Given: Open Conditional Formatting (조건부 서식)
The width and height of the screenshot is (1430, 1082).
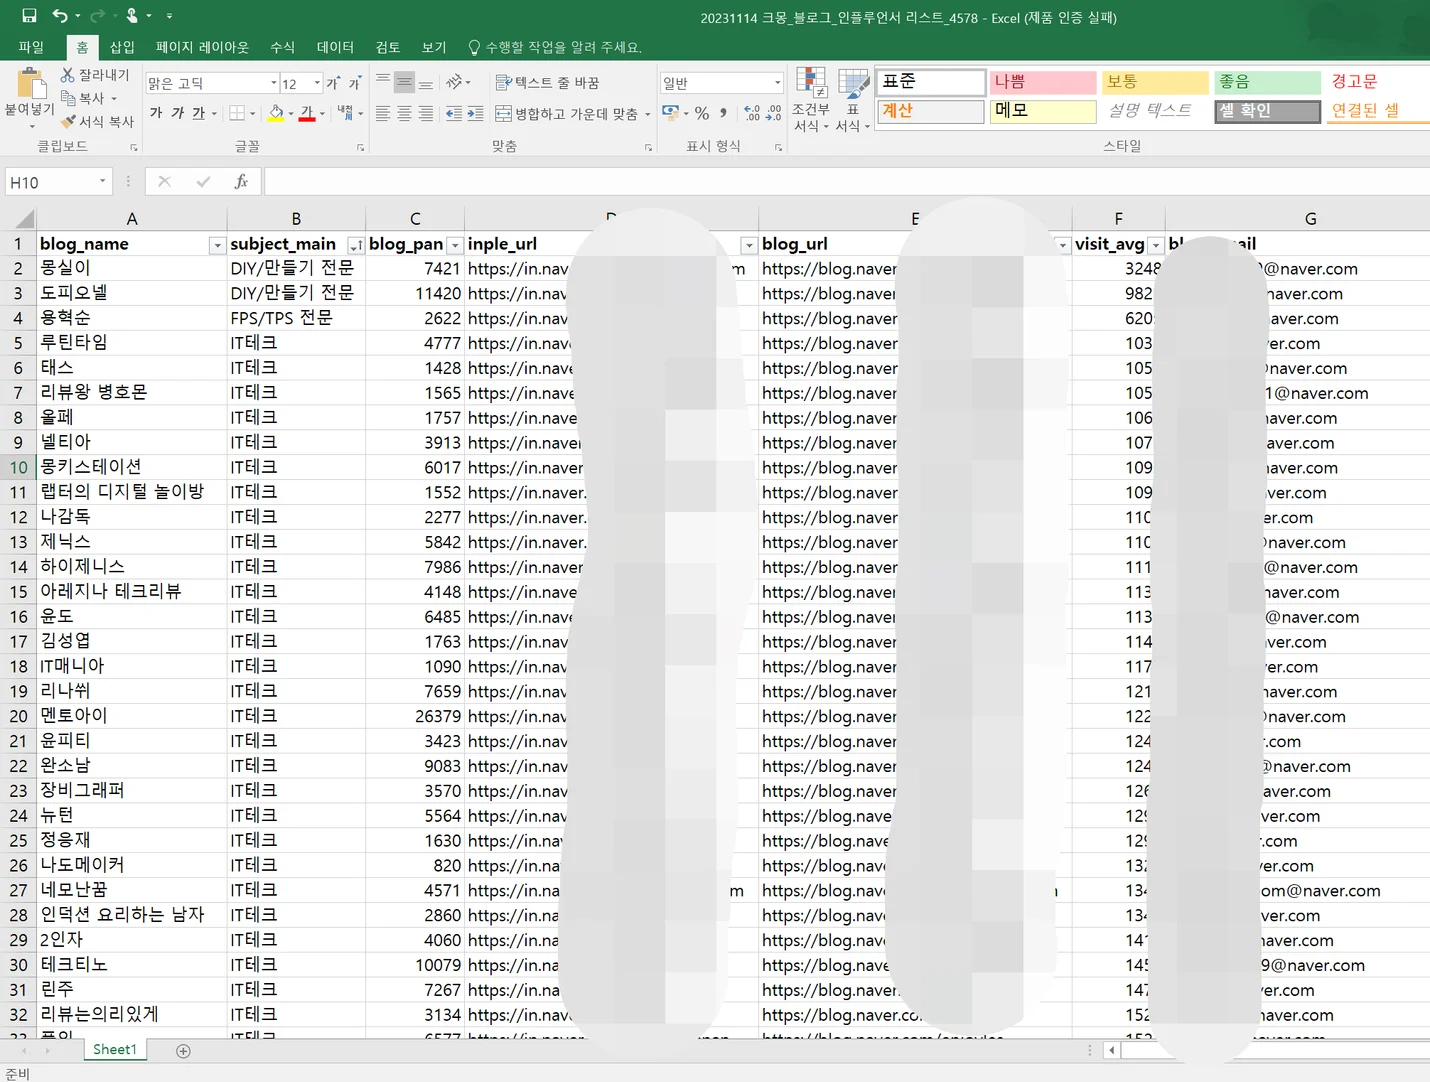Looking at the screenshot, I should 811,100.
